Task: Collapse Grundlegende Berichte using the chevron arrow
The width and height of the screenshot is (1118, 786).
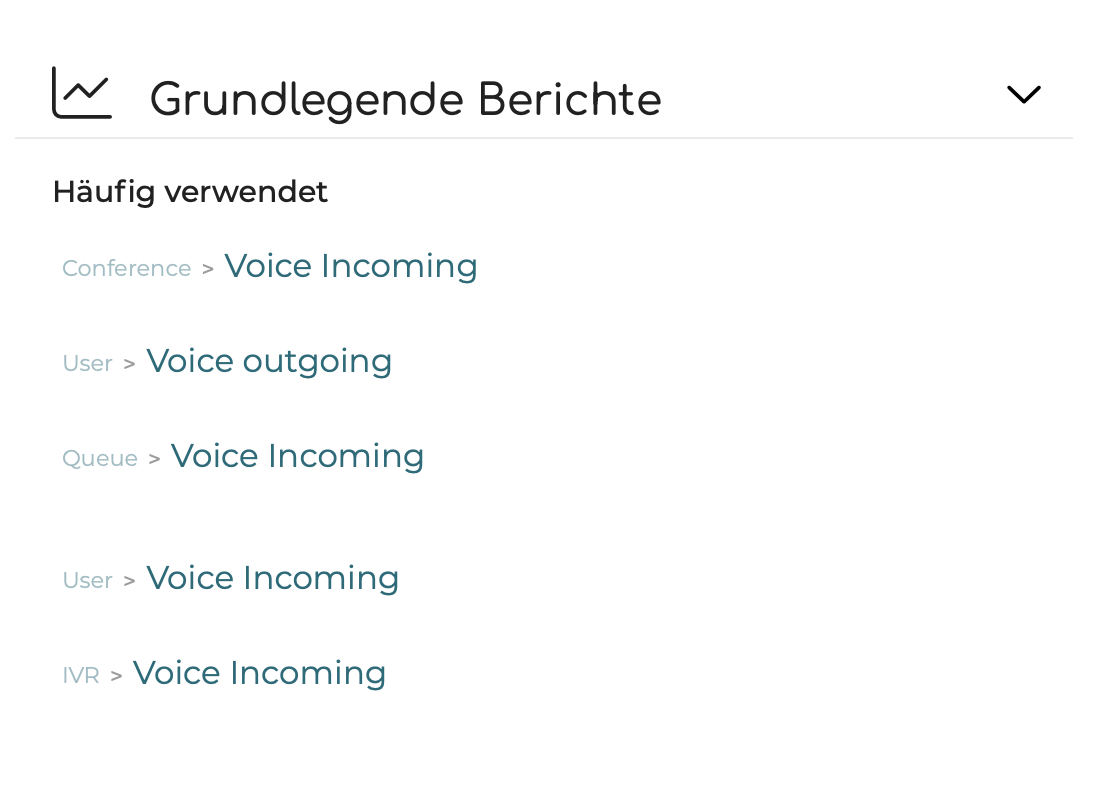Action: (x=1023, y=94)
